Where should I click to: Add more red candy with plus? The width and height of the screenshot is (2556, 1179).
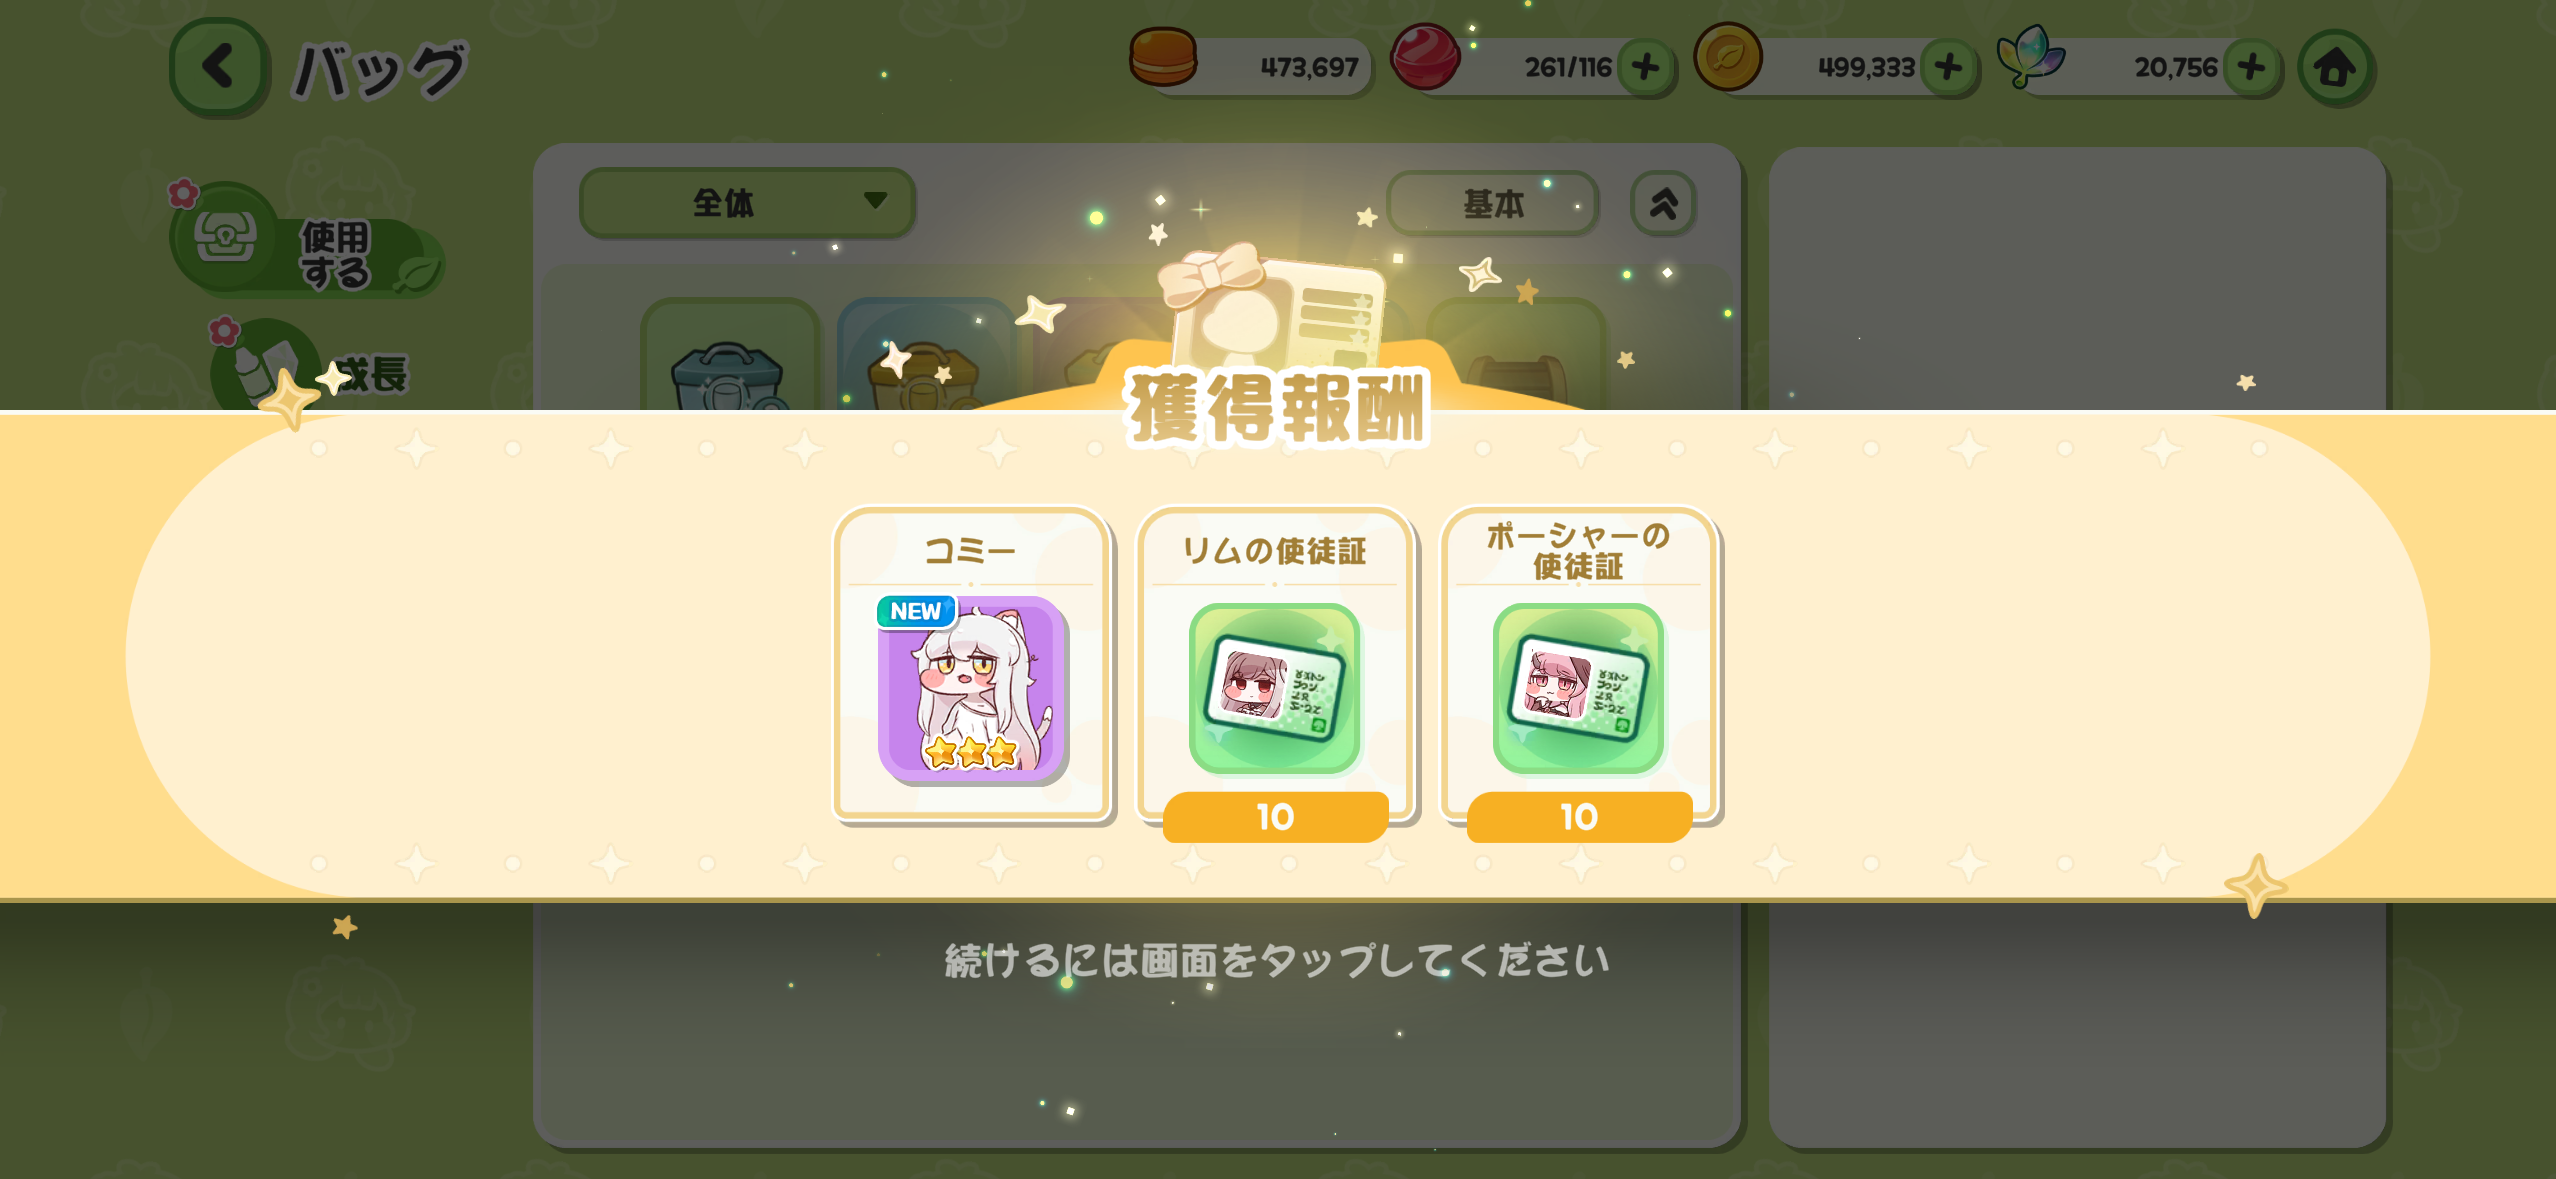(x=1645, y=68)
